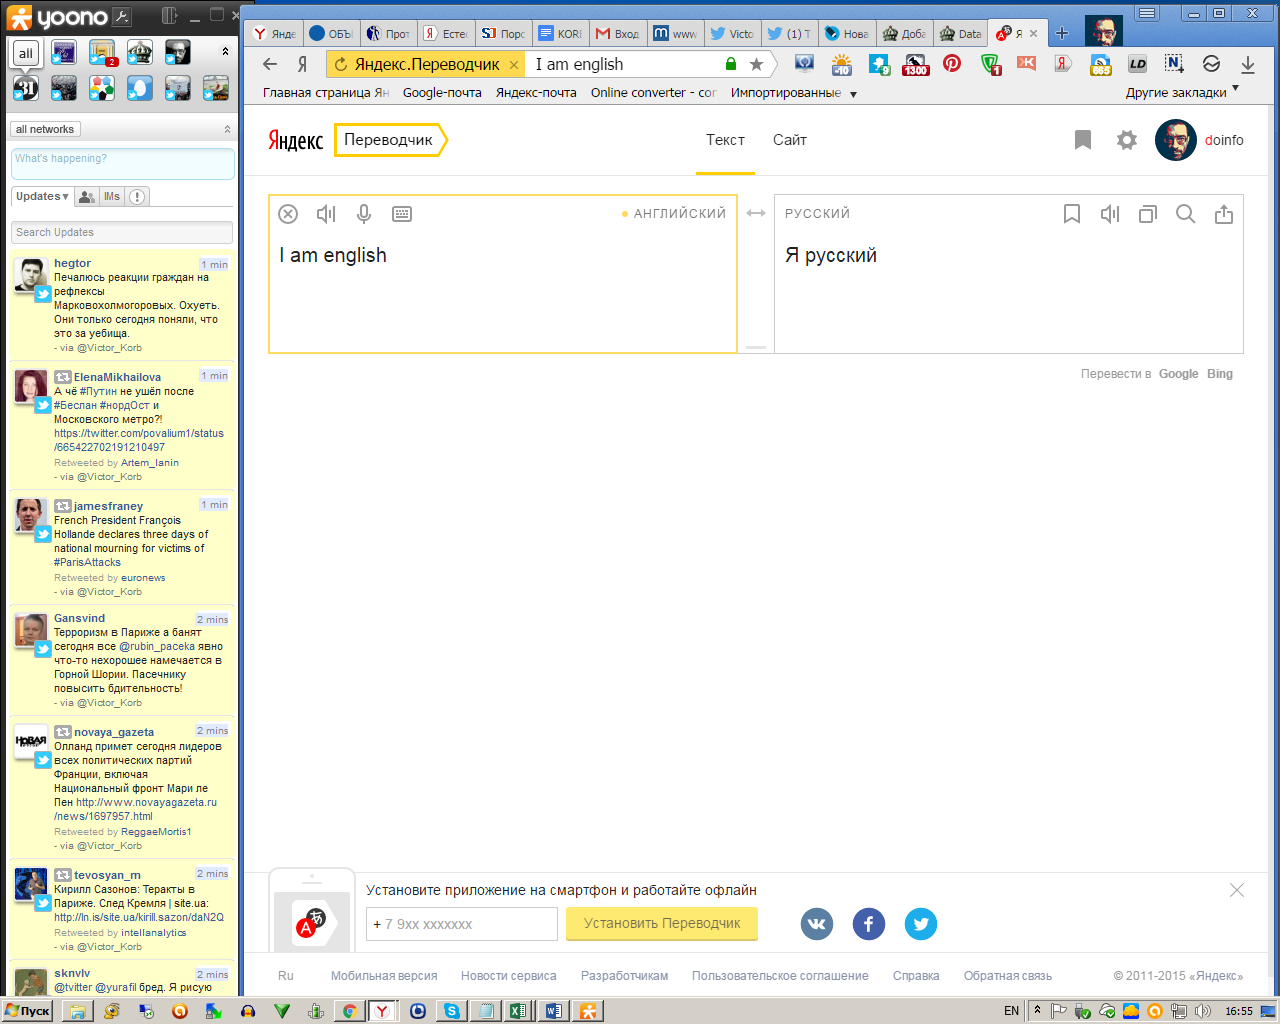Translate with Google instead
1280x1024 pixels.
click(1178, 374)
